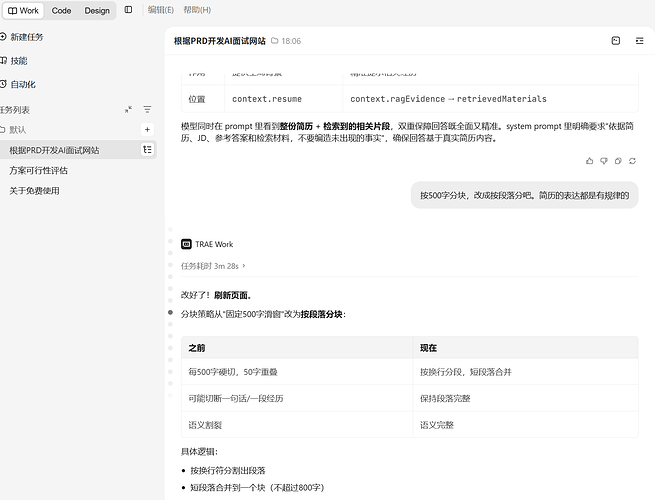Collapse the task list with arrows icon
The width and height of the screenshot is (655, 500).
pyautogui.click(x=128, y=109)
